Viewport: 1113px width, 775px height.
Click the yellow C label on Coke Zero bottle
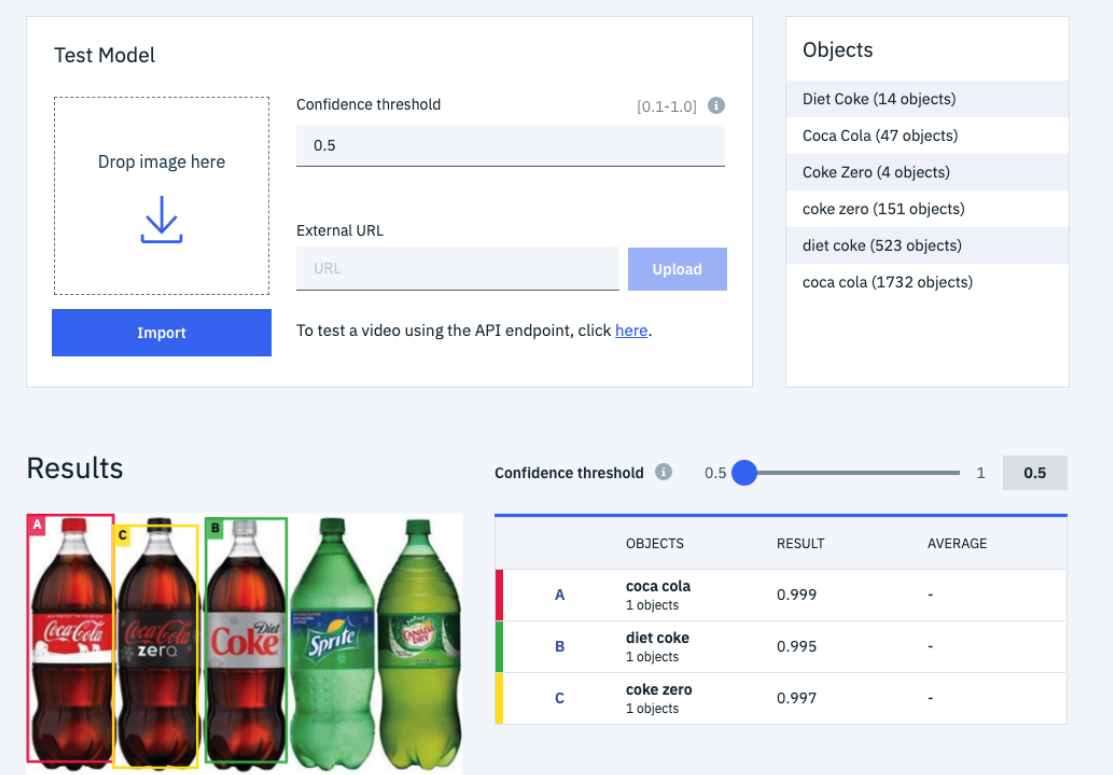point(122,535)
